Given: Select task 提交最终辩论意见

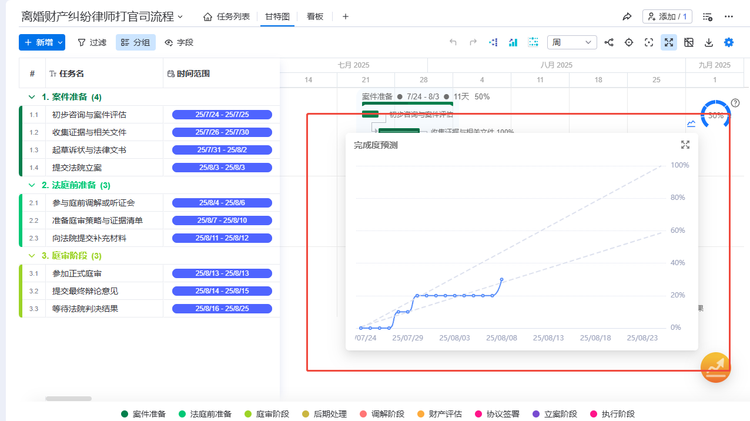Looking at the screenshot, I should click(85, 291).
